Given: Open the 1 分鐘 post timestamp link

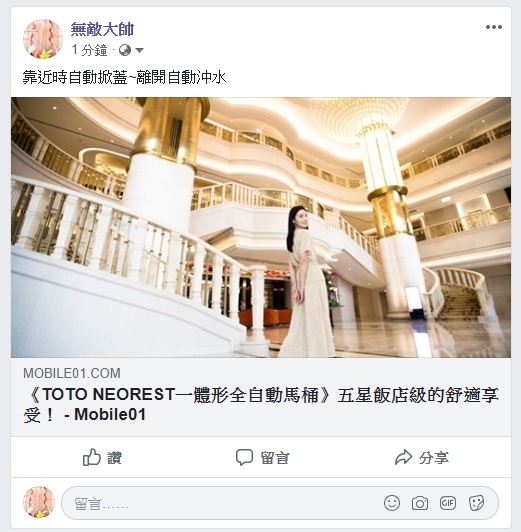Looking at the screenshot, I should (89, 50).
